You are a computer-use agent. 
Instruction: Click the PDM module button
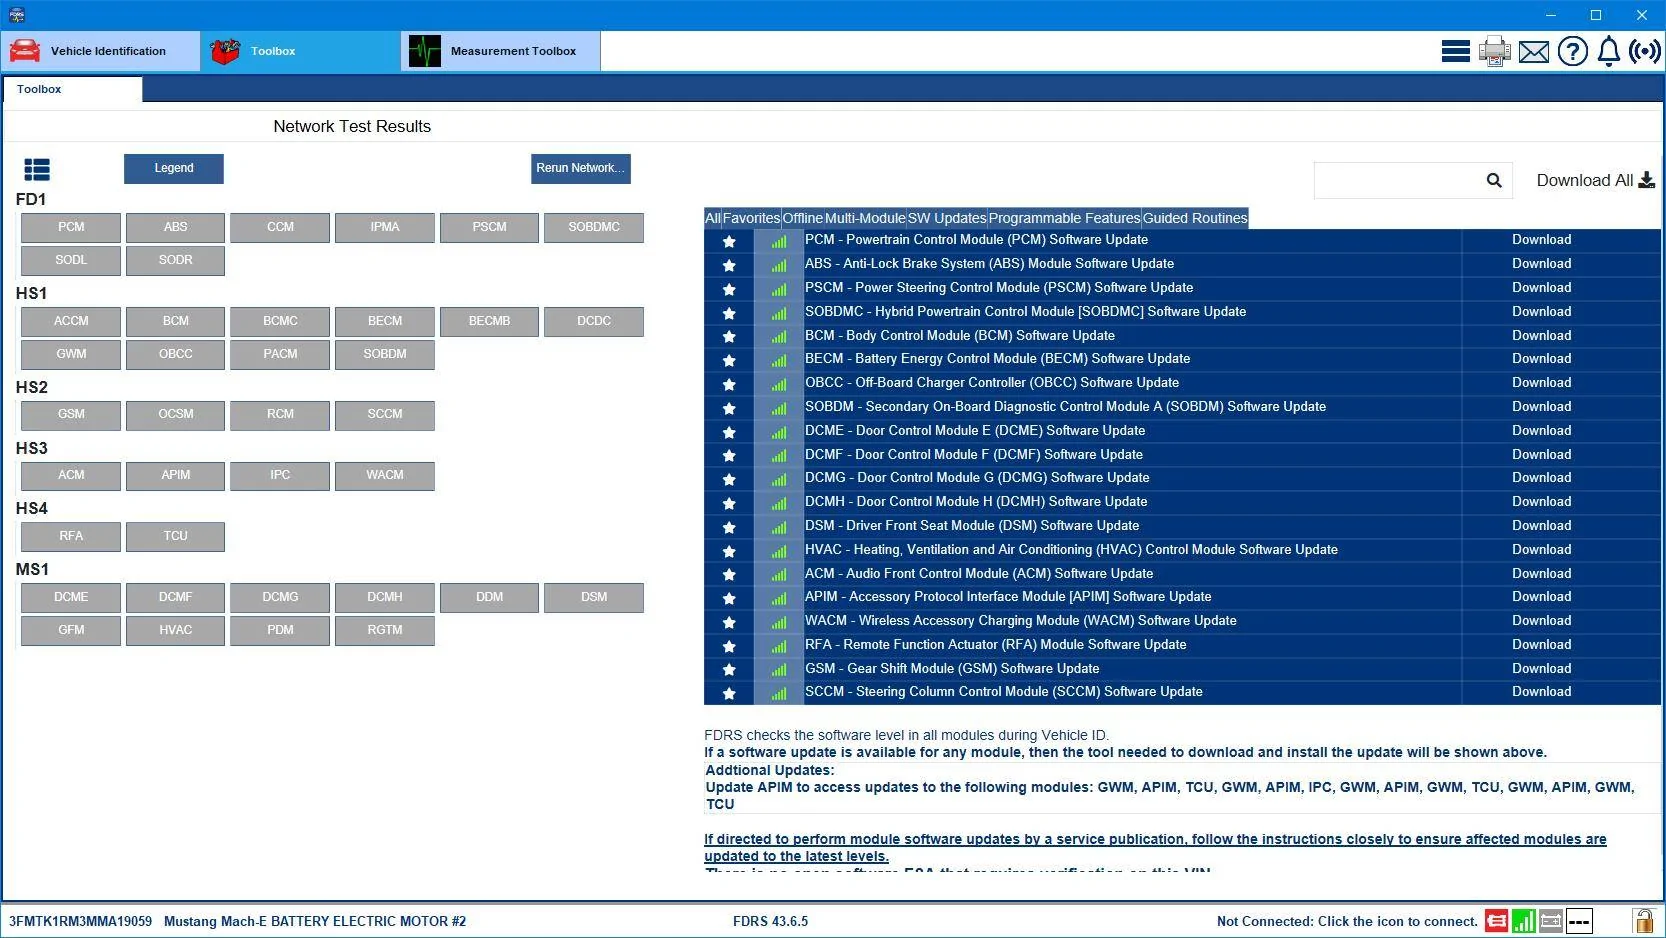coord(280,631)
